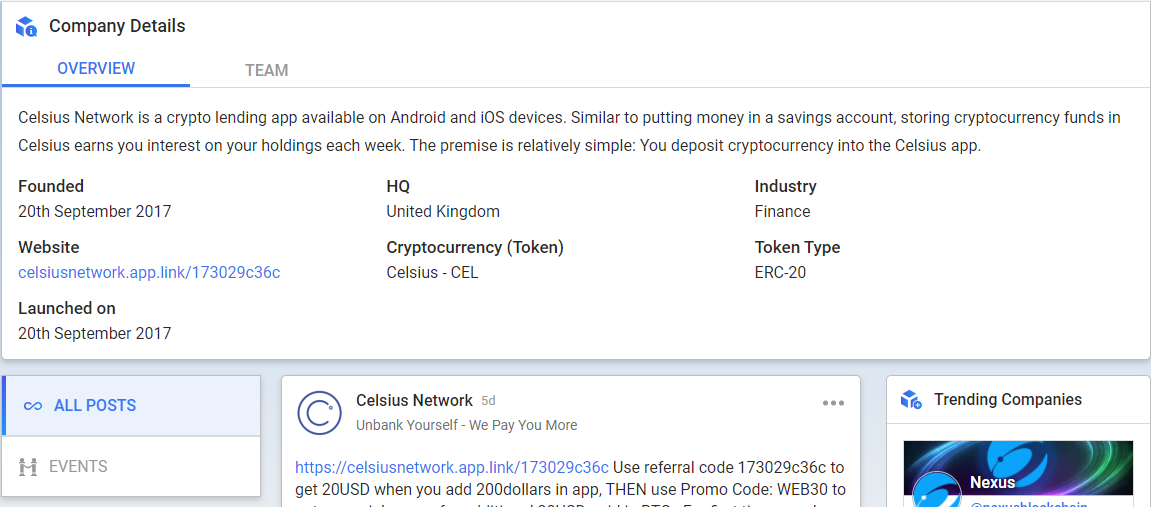Open the TEAM tab

pos(266,70)
